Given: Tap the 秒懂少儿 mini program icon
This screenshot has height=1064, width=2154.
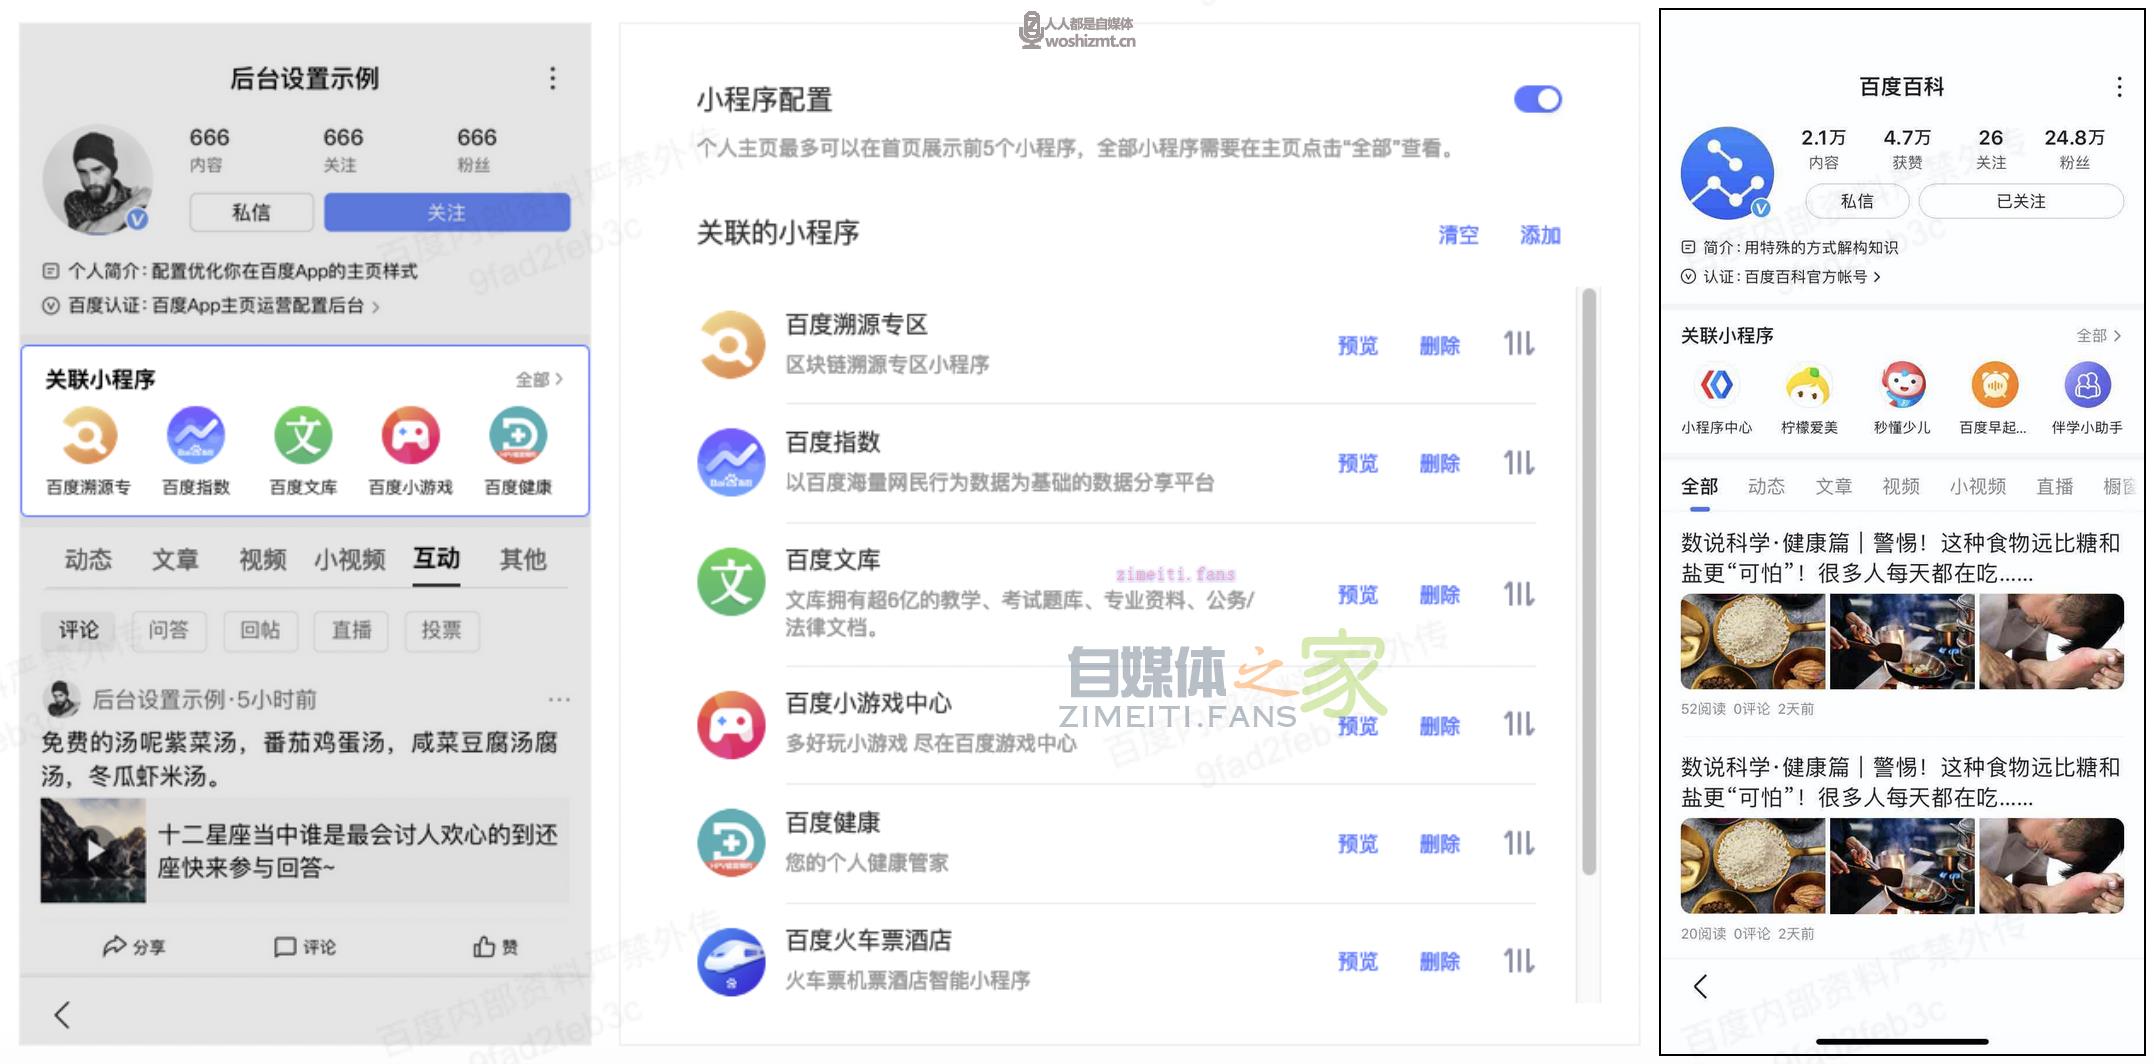Looking at the screenshot, I should [x=1902, y=386].
